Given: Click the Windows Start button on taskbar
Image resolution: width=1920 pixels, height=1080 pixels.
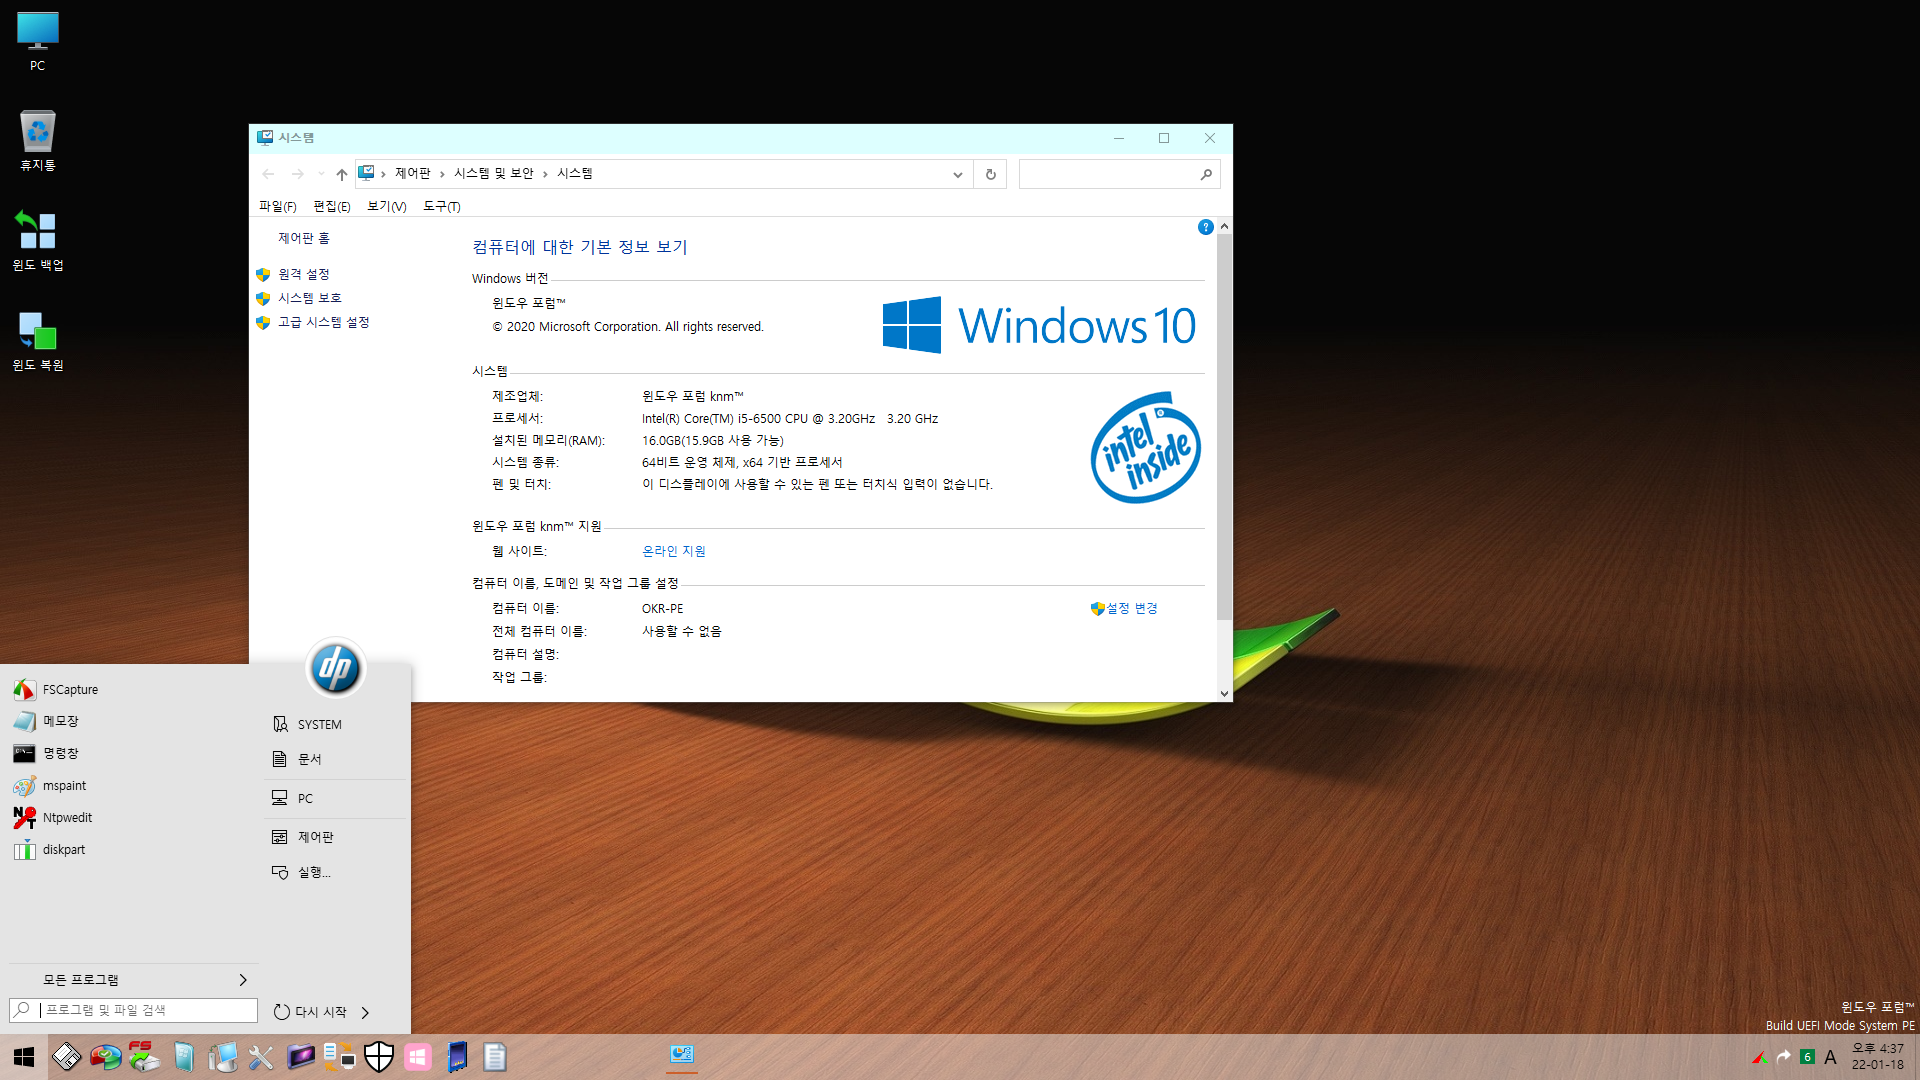Looking at the screenshot, I should click(x=24, y=1057).
